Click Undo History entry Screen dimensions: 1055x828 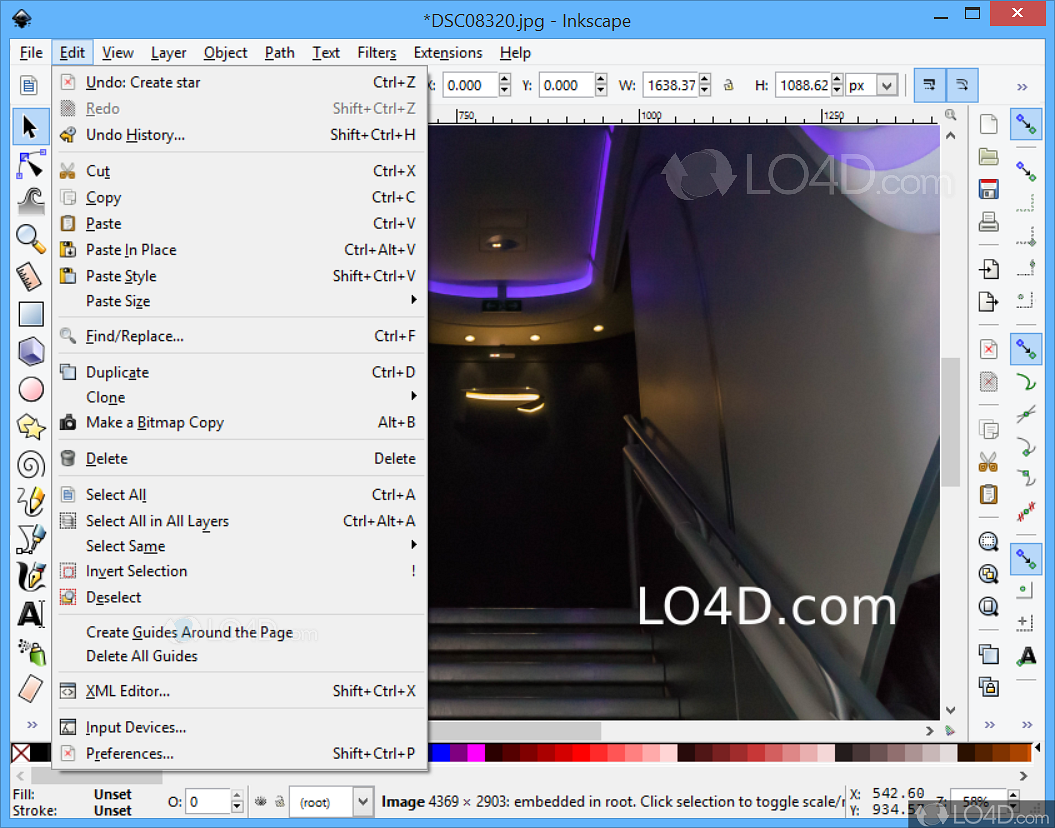coord(239,135)
